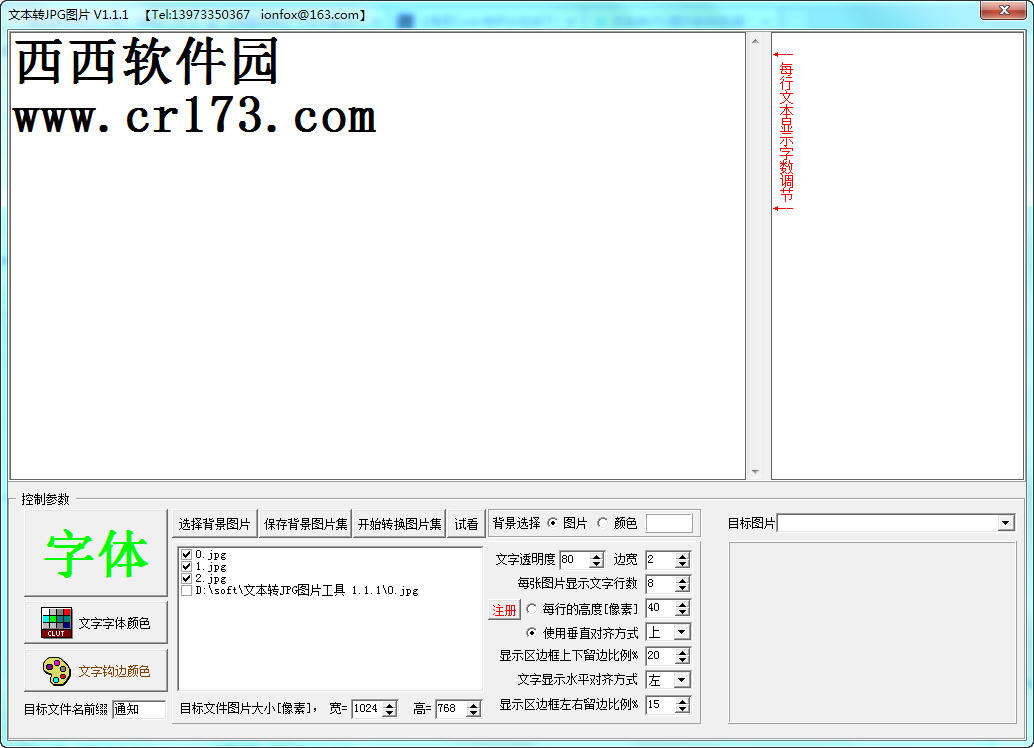Select the 每行的高度[像素] radio option
The height and width of the screenshot is (748, 1034).
[x=532, y=608]
